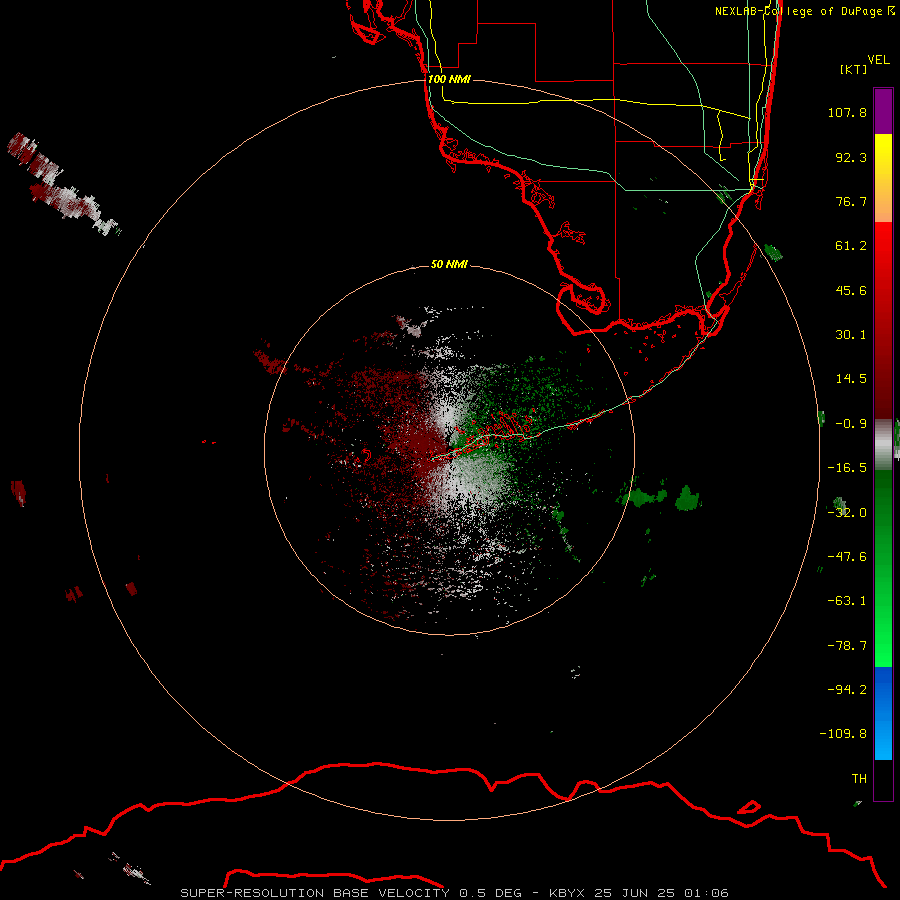Click the 50 NMI range ring label
The width and height of the screenshot is (900, 900).
[x=449, y=264]
